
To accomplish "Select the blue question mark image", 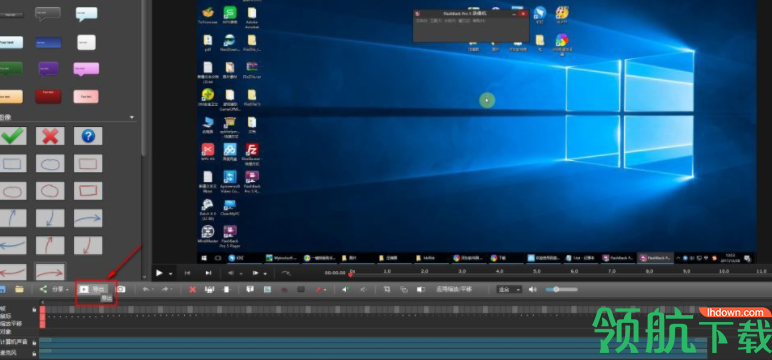I will [x=88, y=136].
